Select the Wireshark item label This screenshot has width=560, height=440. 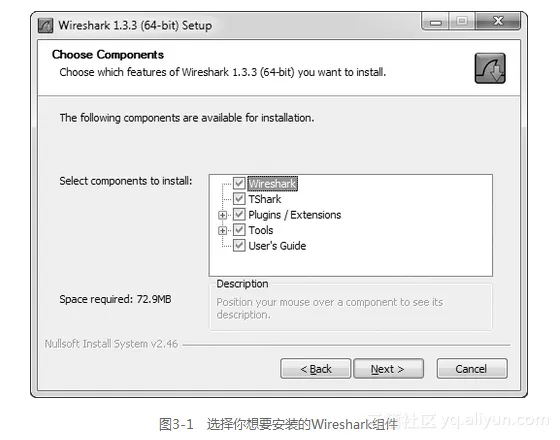[x=272, y=184]
